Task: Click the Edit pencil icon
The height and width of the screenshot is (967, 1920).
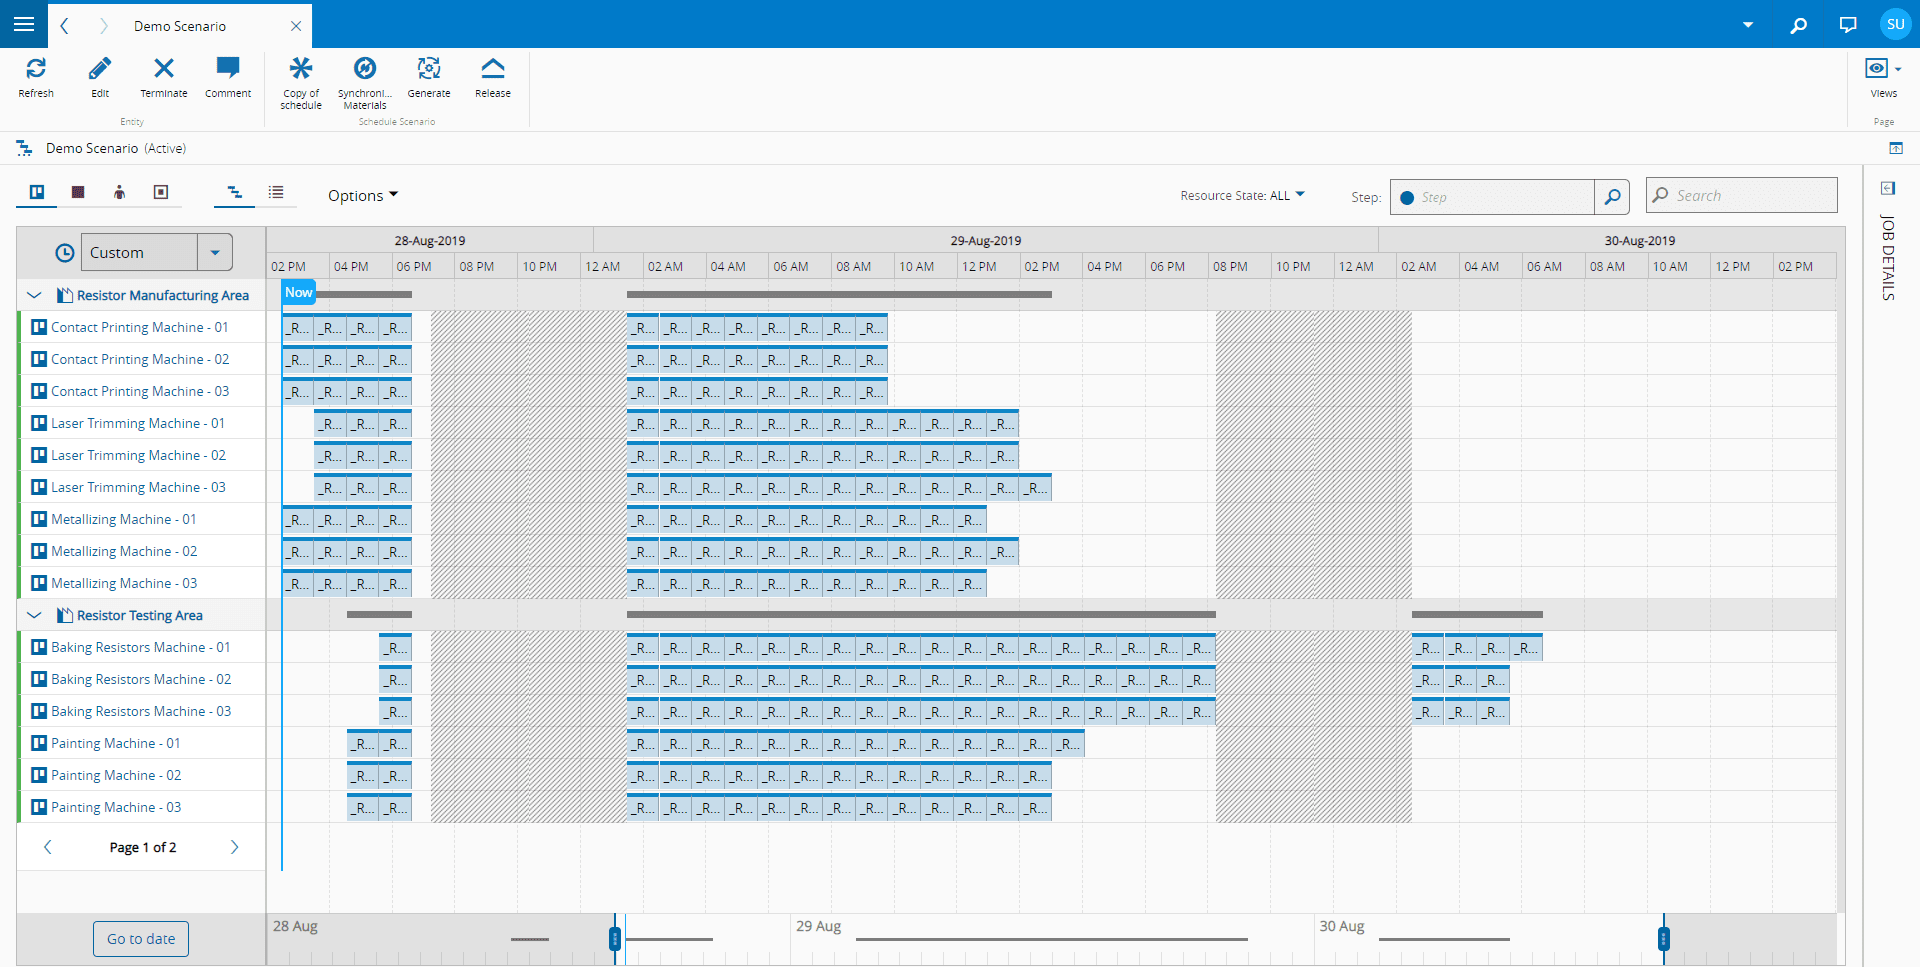Action: [100, 70]
